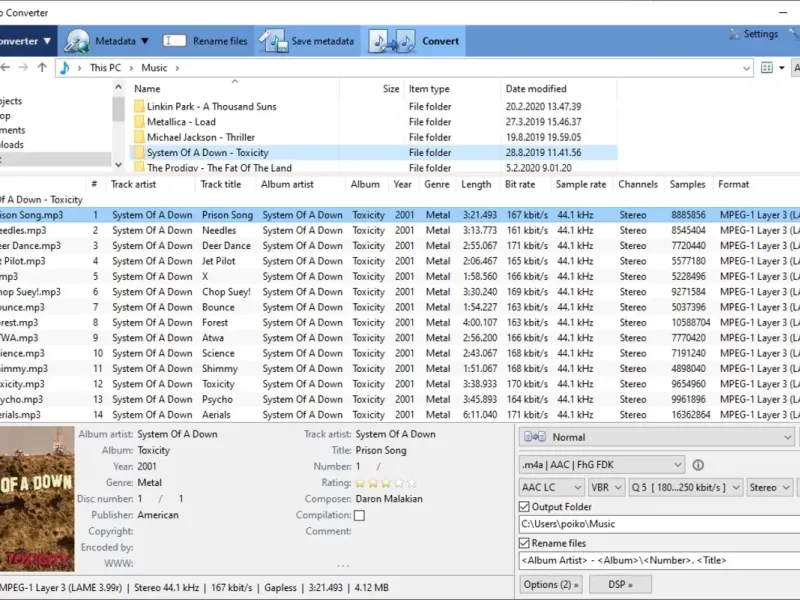Select the System Of A Down - Toxicity folder
Screen dimensions: 800x600
pyautogui.click(x=373, y=153)
